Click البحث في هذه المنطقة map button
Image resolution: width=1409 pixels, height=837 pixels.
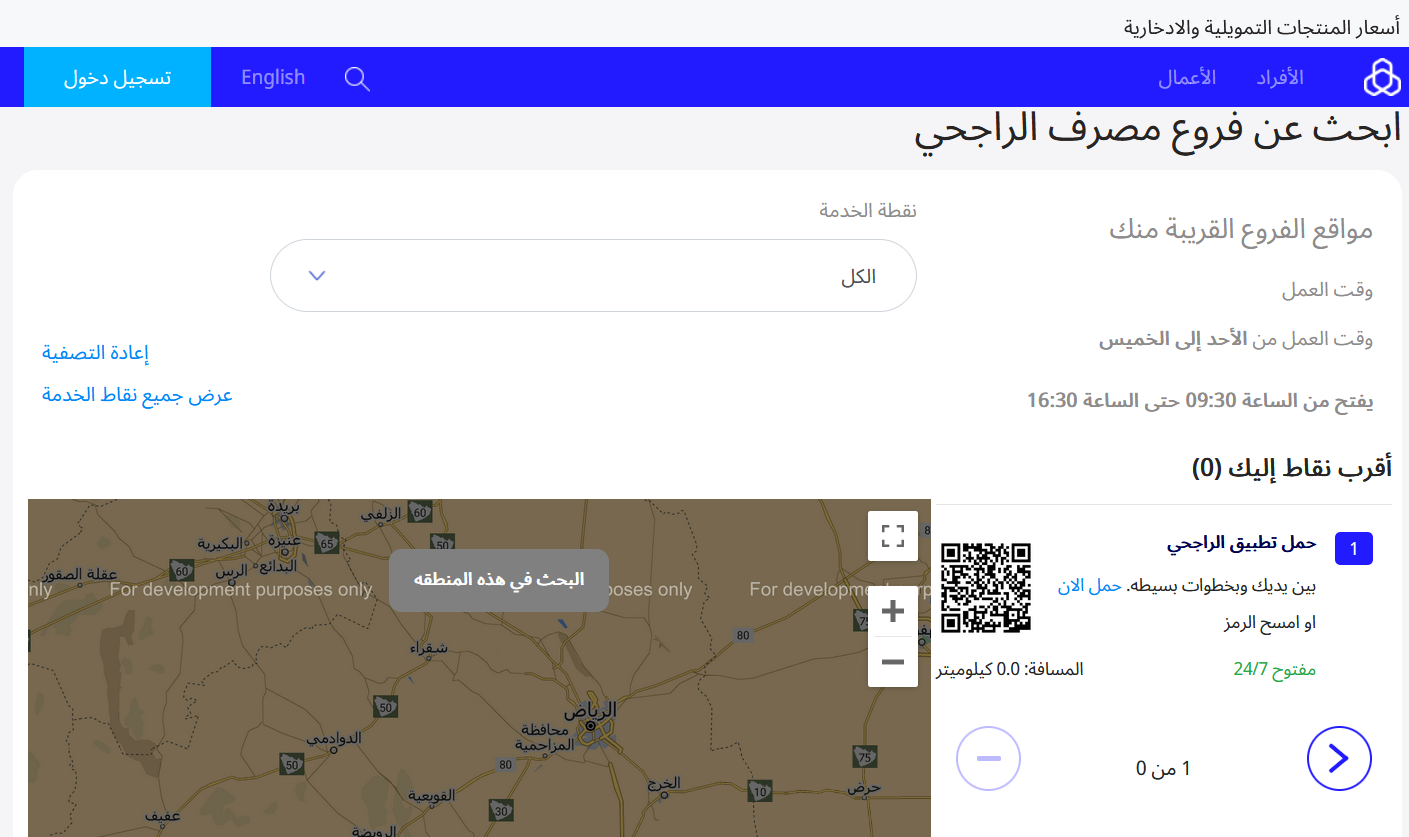pos(499,580)
